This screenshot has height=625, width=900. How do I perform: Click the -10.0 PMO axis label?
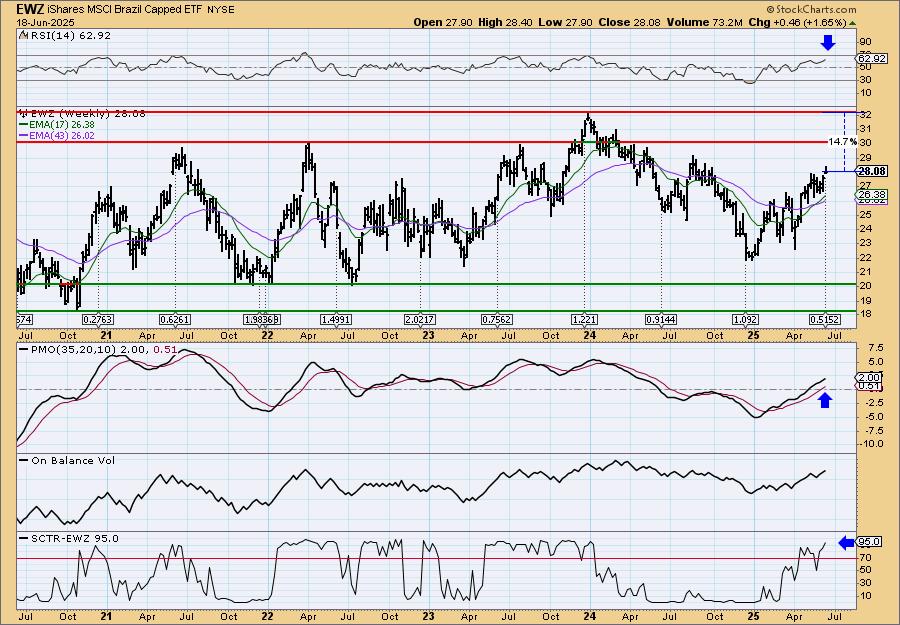(x=869, y=444)
